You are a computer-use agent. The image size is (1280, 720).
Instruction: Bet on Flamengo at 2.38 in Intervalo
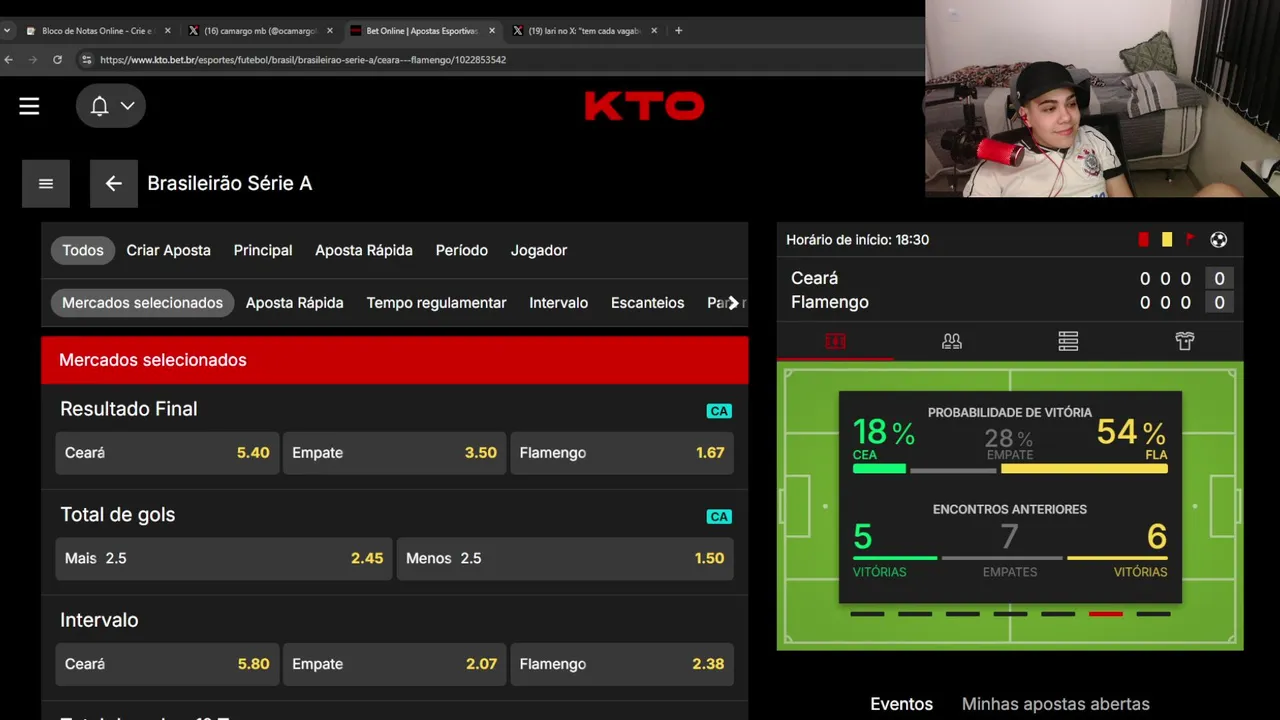tap(622, 664)
